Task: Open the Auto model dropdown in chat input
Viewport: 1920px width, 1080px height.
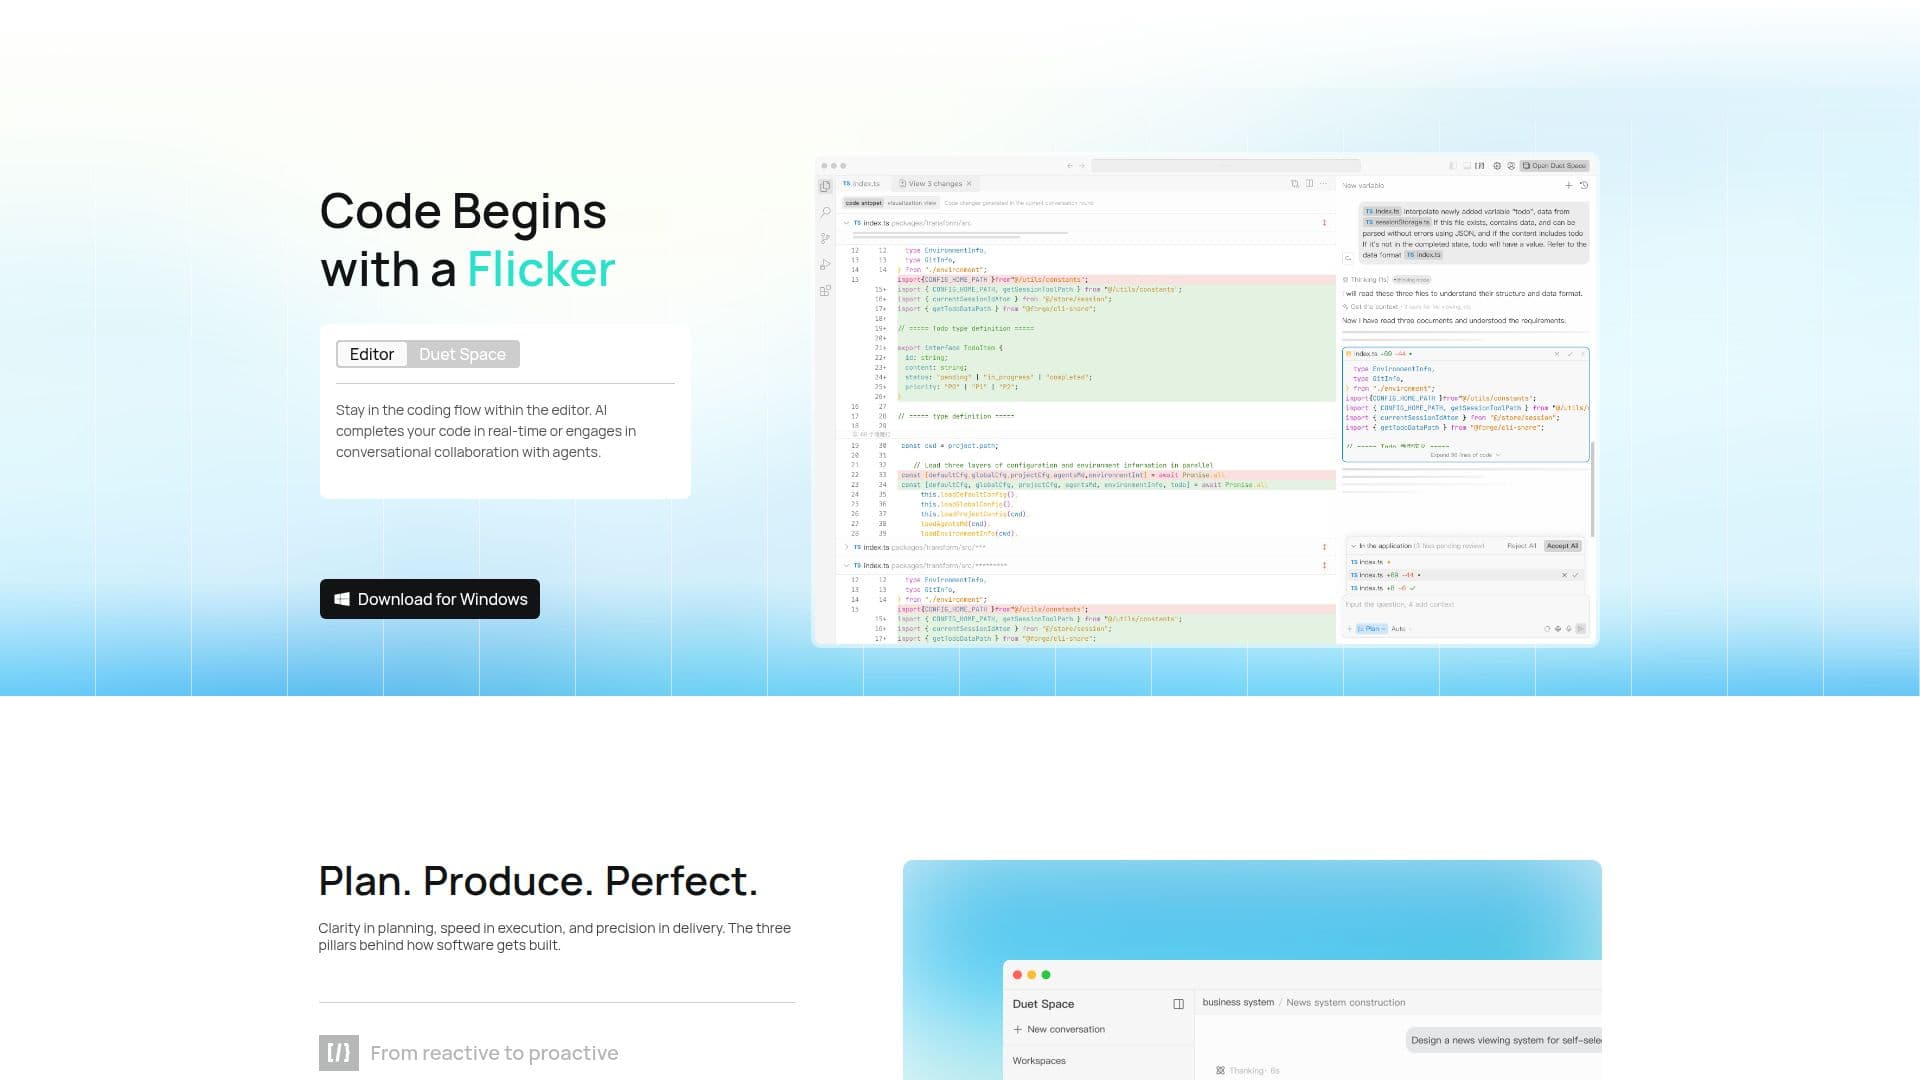Action: 1401,629
